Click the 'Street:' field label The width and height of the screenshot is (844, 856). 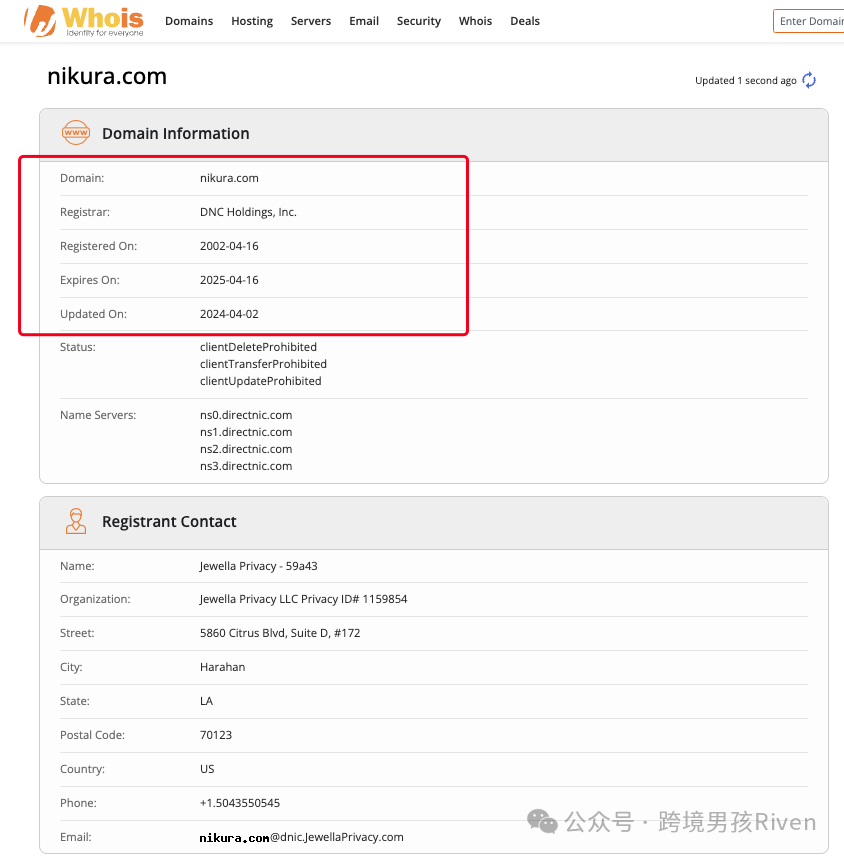click(77, 633)
